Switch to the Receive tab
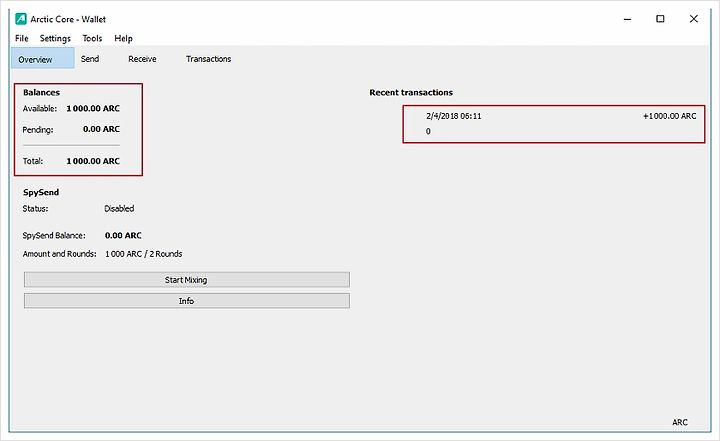 (142, 59)
